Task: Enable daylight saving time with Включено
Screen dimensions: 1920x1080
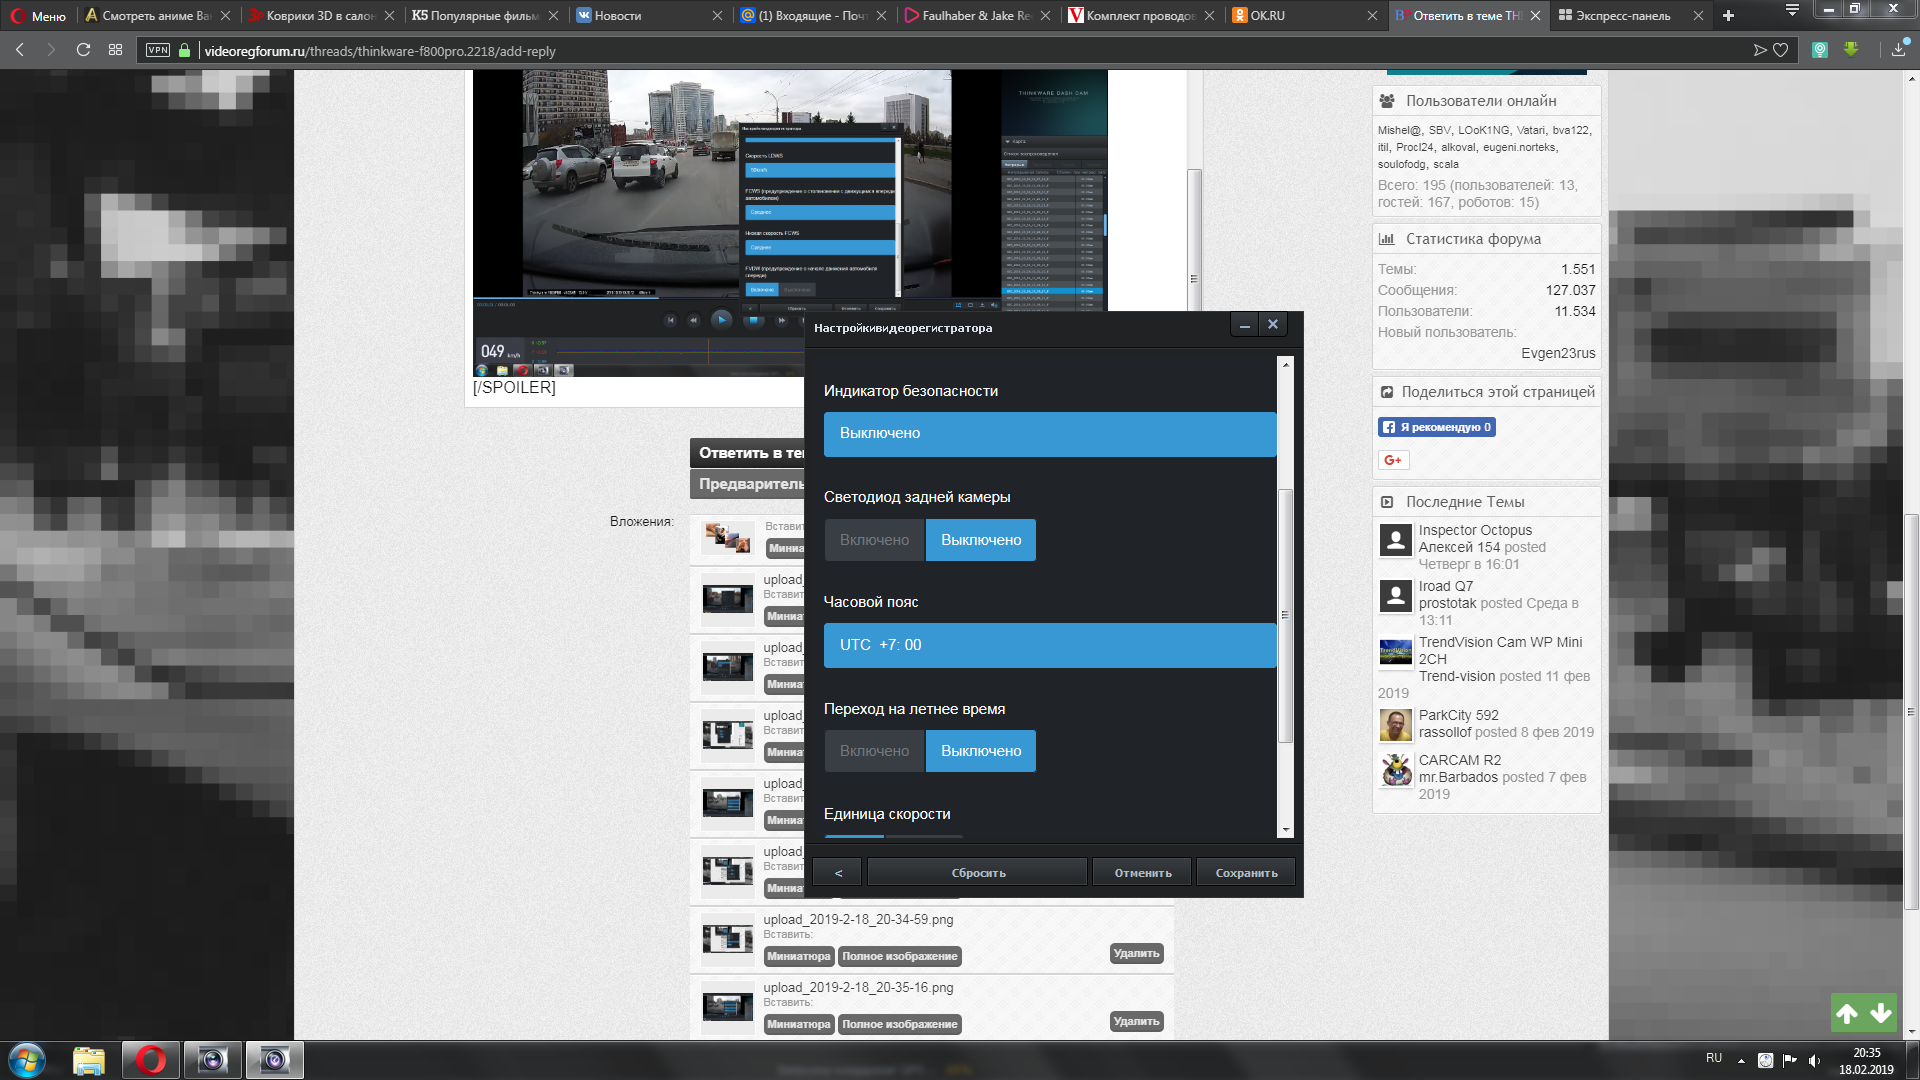Action: click(x=874, y=751)
